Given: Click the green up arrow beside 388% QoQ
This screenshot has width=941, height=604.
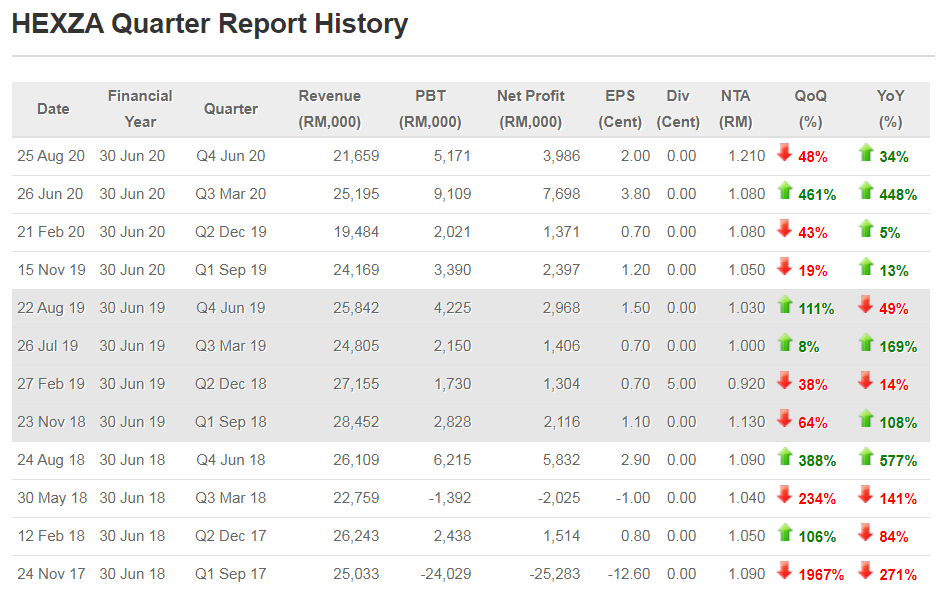Looking at the screenshot, I should pyautogui.click(x=784, y=457).
